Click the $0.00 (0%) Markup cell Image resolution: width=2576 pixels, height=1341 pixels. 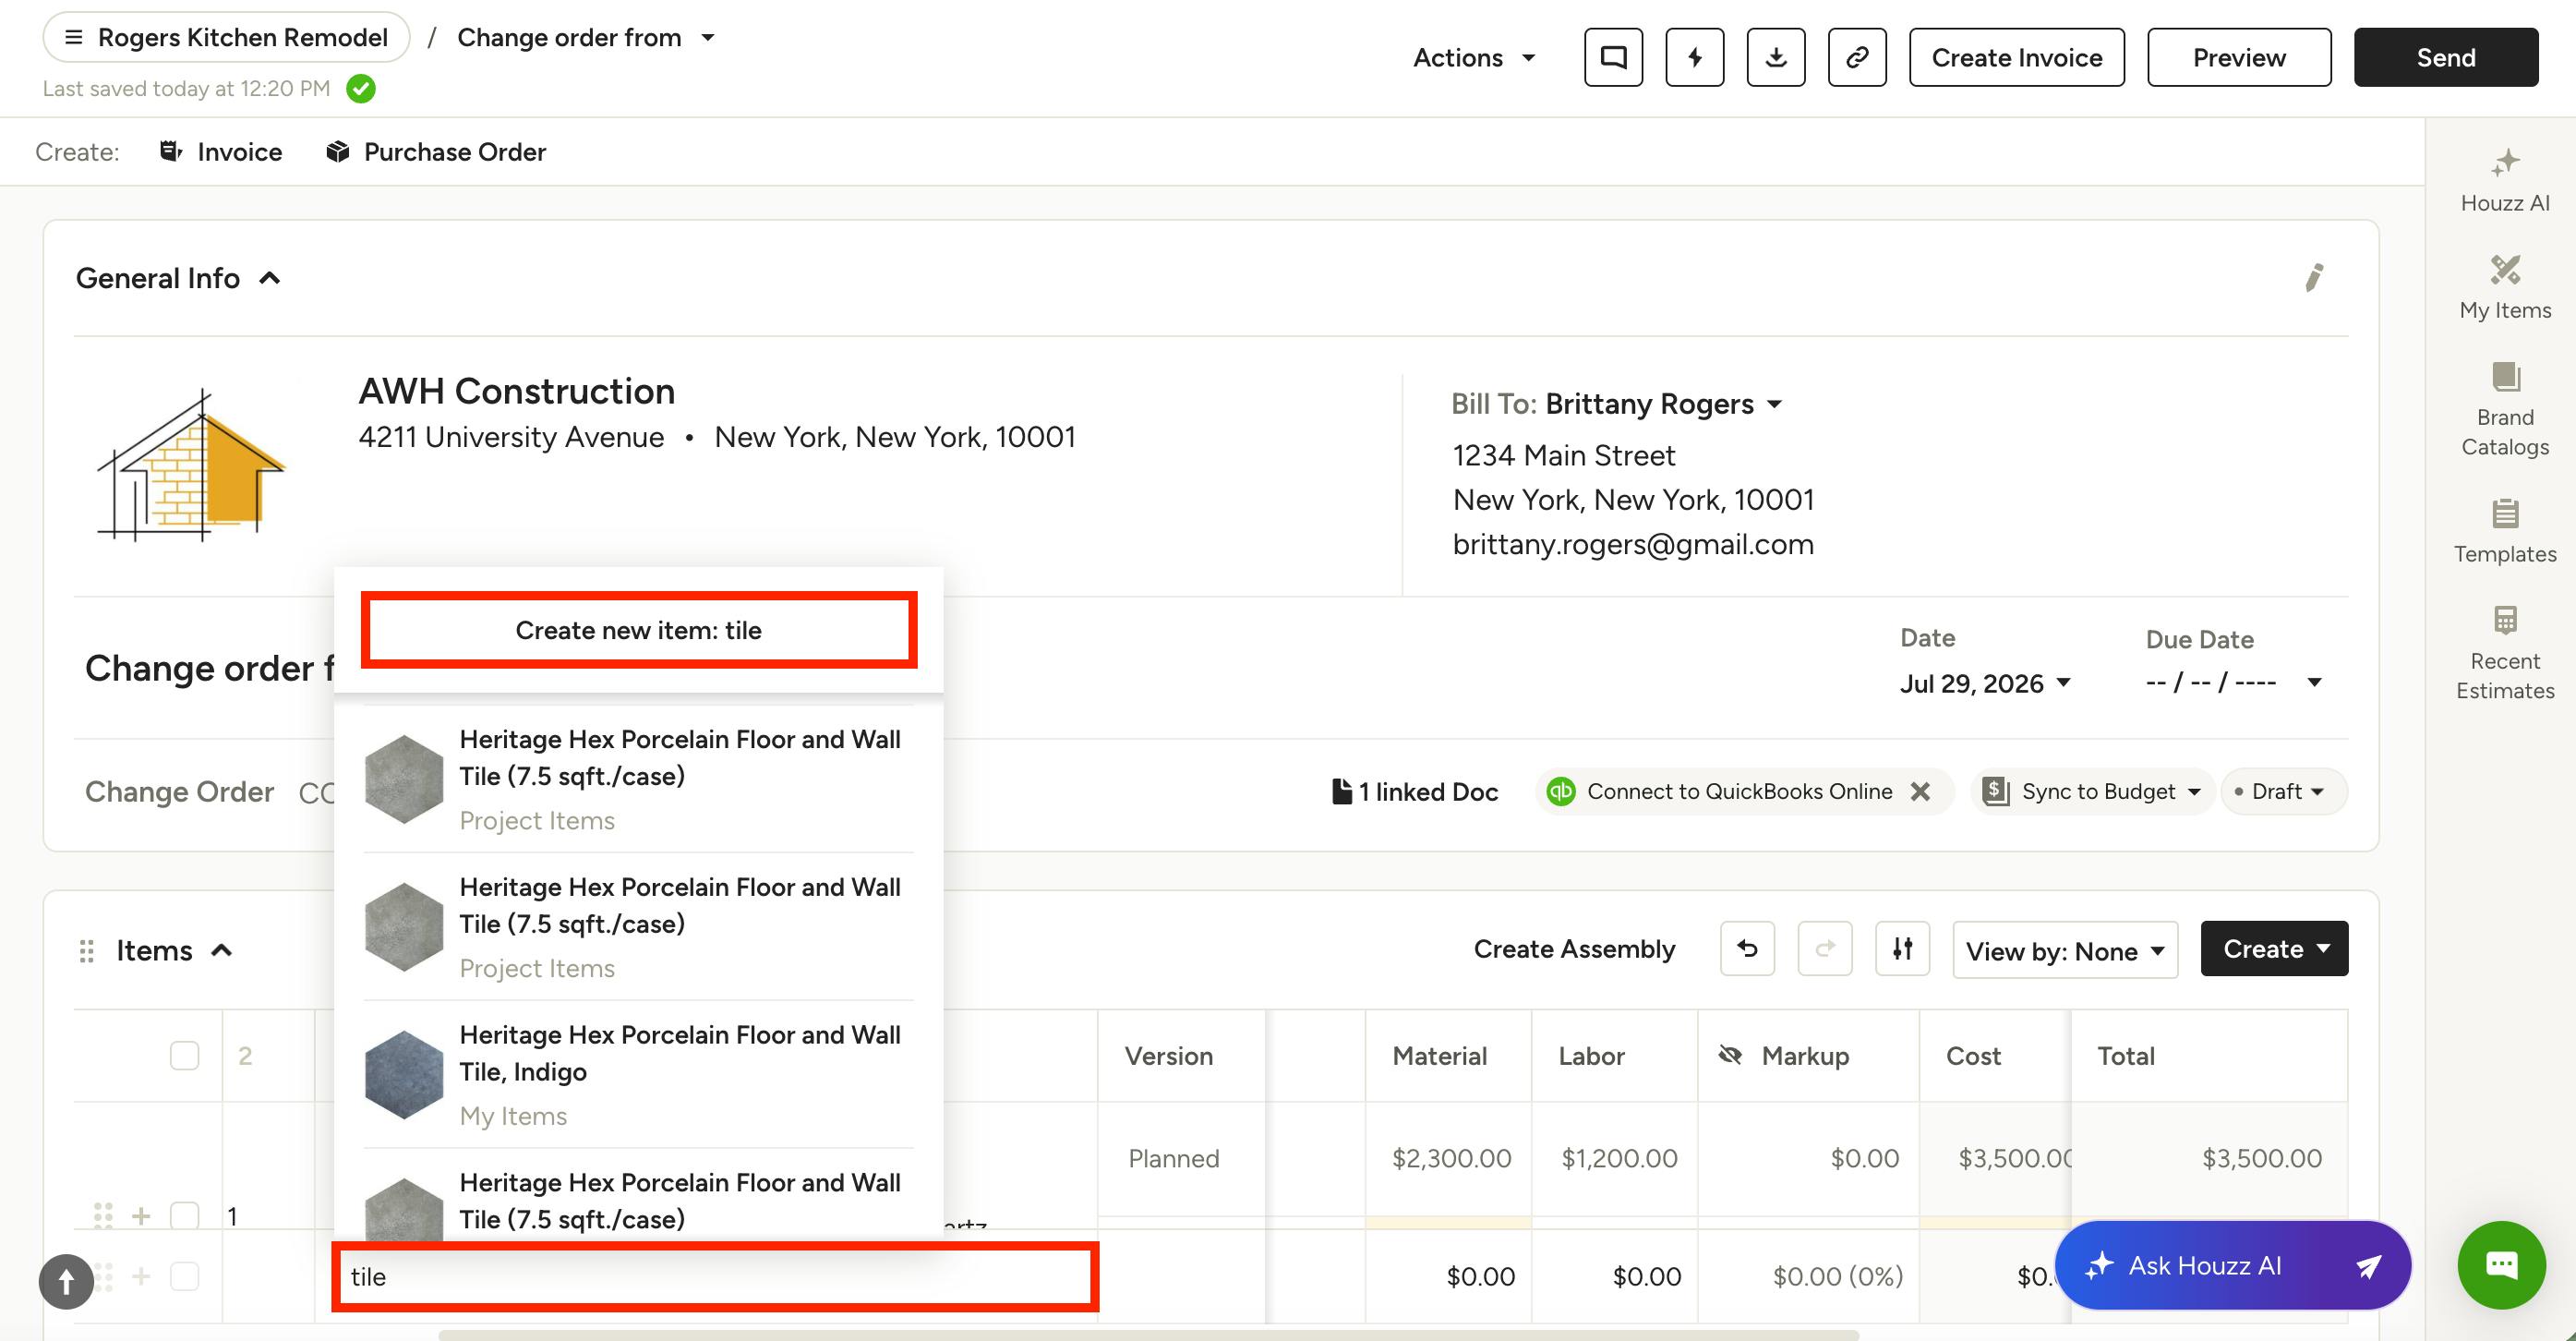[1810, 1276]
